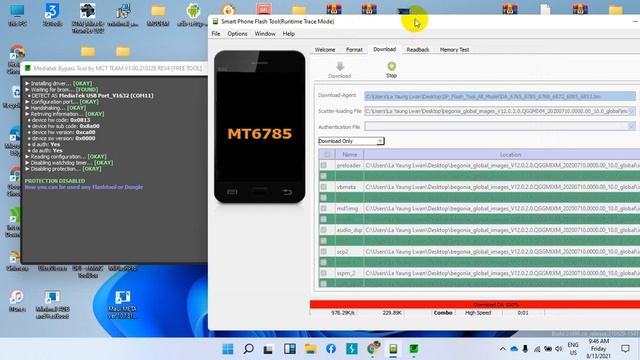Click the ENG US language indicator
Viewport: 640px width, 360px height.
(x=573, y=349)
